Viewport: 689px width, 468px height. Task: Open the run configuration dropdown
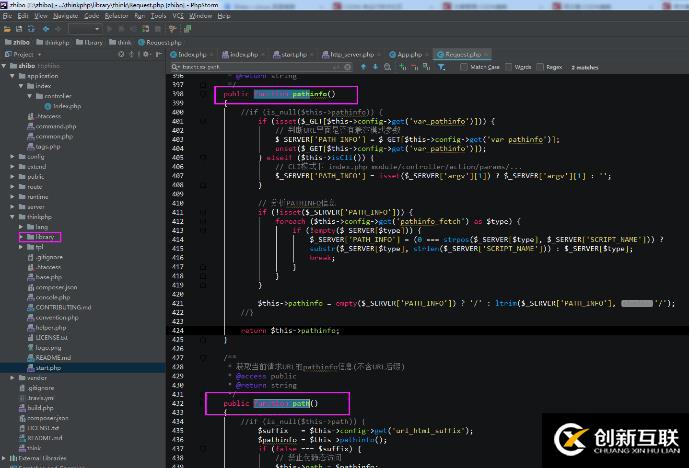click(x=85, y=29)
